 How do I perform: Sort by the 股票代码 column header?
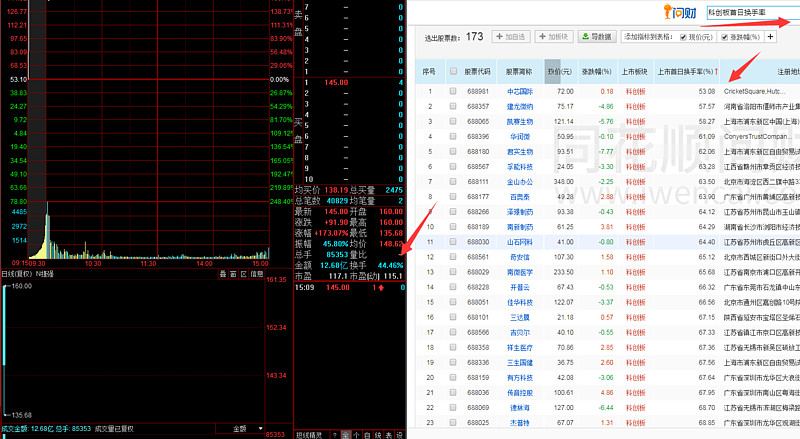point(477,72)
